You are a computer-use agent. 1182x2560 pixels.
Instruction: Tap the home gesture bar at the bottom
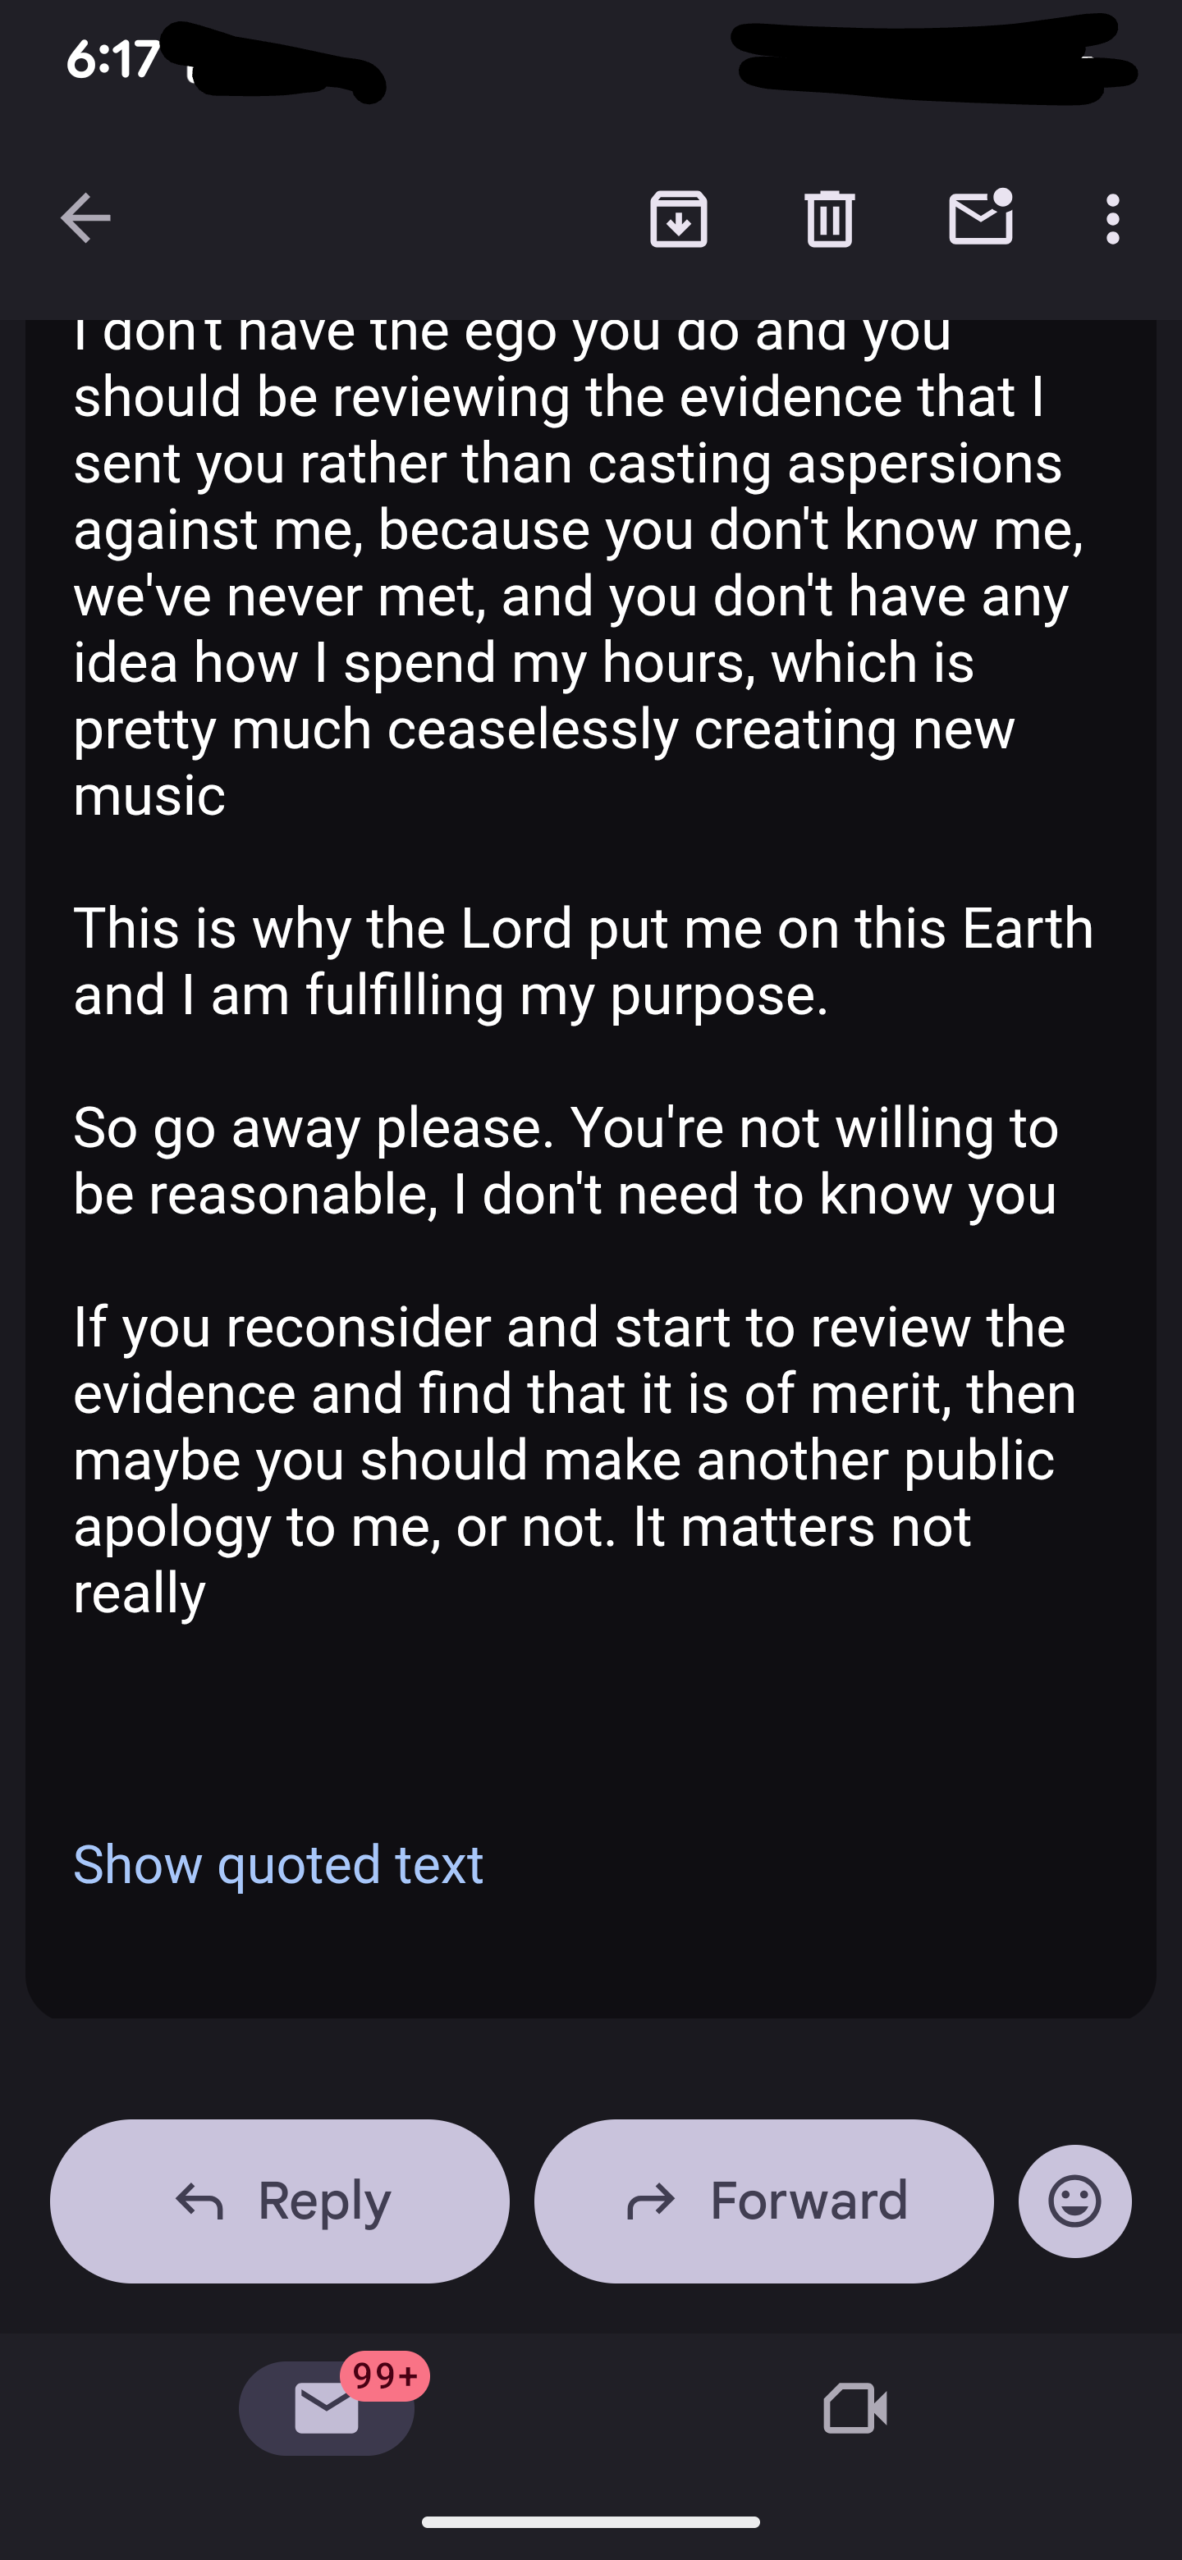point(590,2522)
